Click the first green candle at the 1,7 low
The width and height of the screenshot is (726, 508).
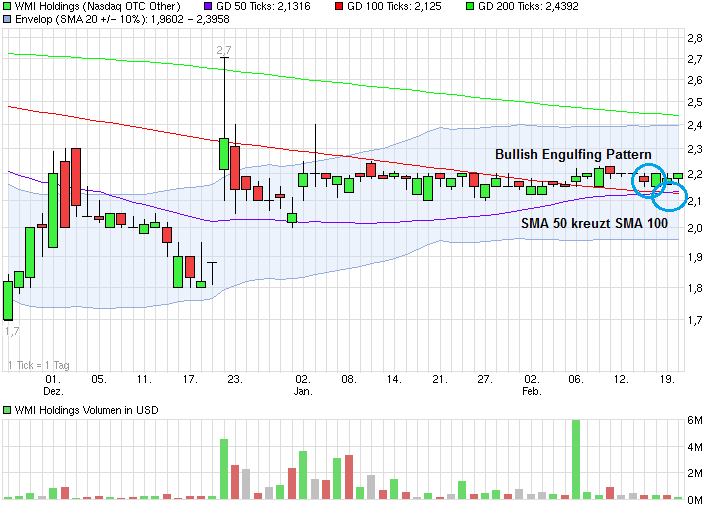pyautogui.click(x=8, y=301)
